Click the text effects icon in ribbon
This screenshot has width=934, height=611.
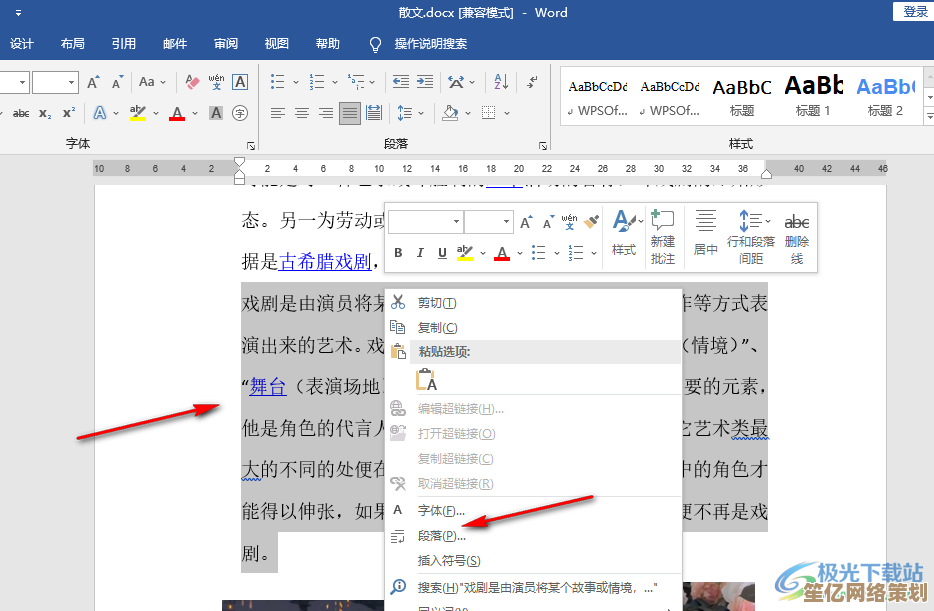100,113
